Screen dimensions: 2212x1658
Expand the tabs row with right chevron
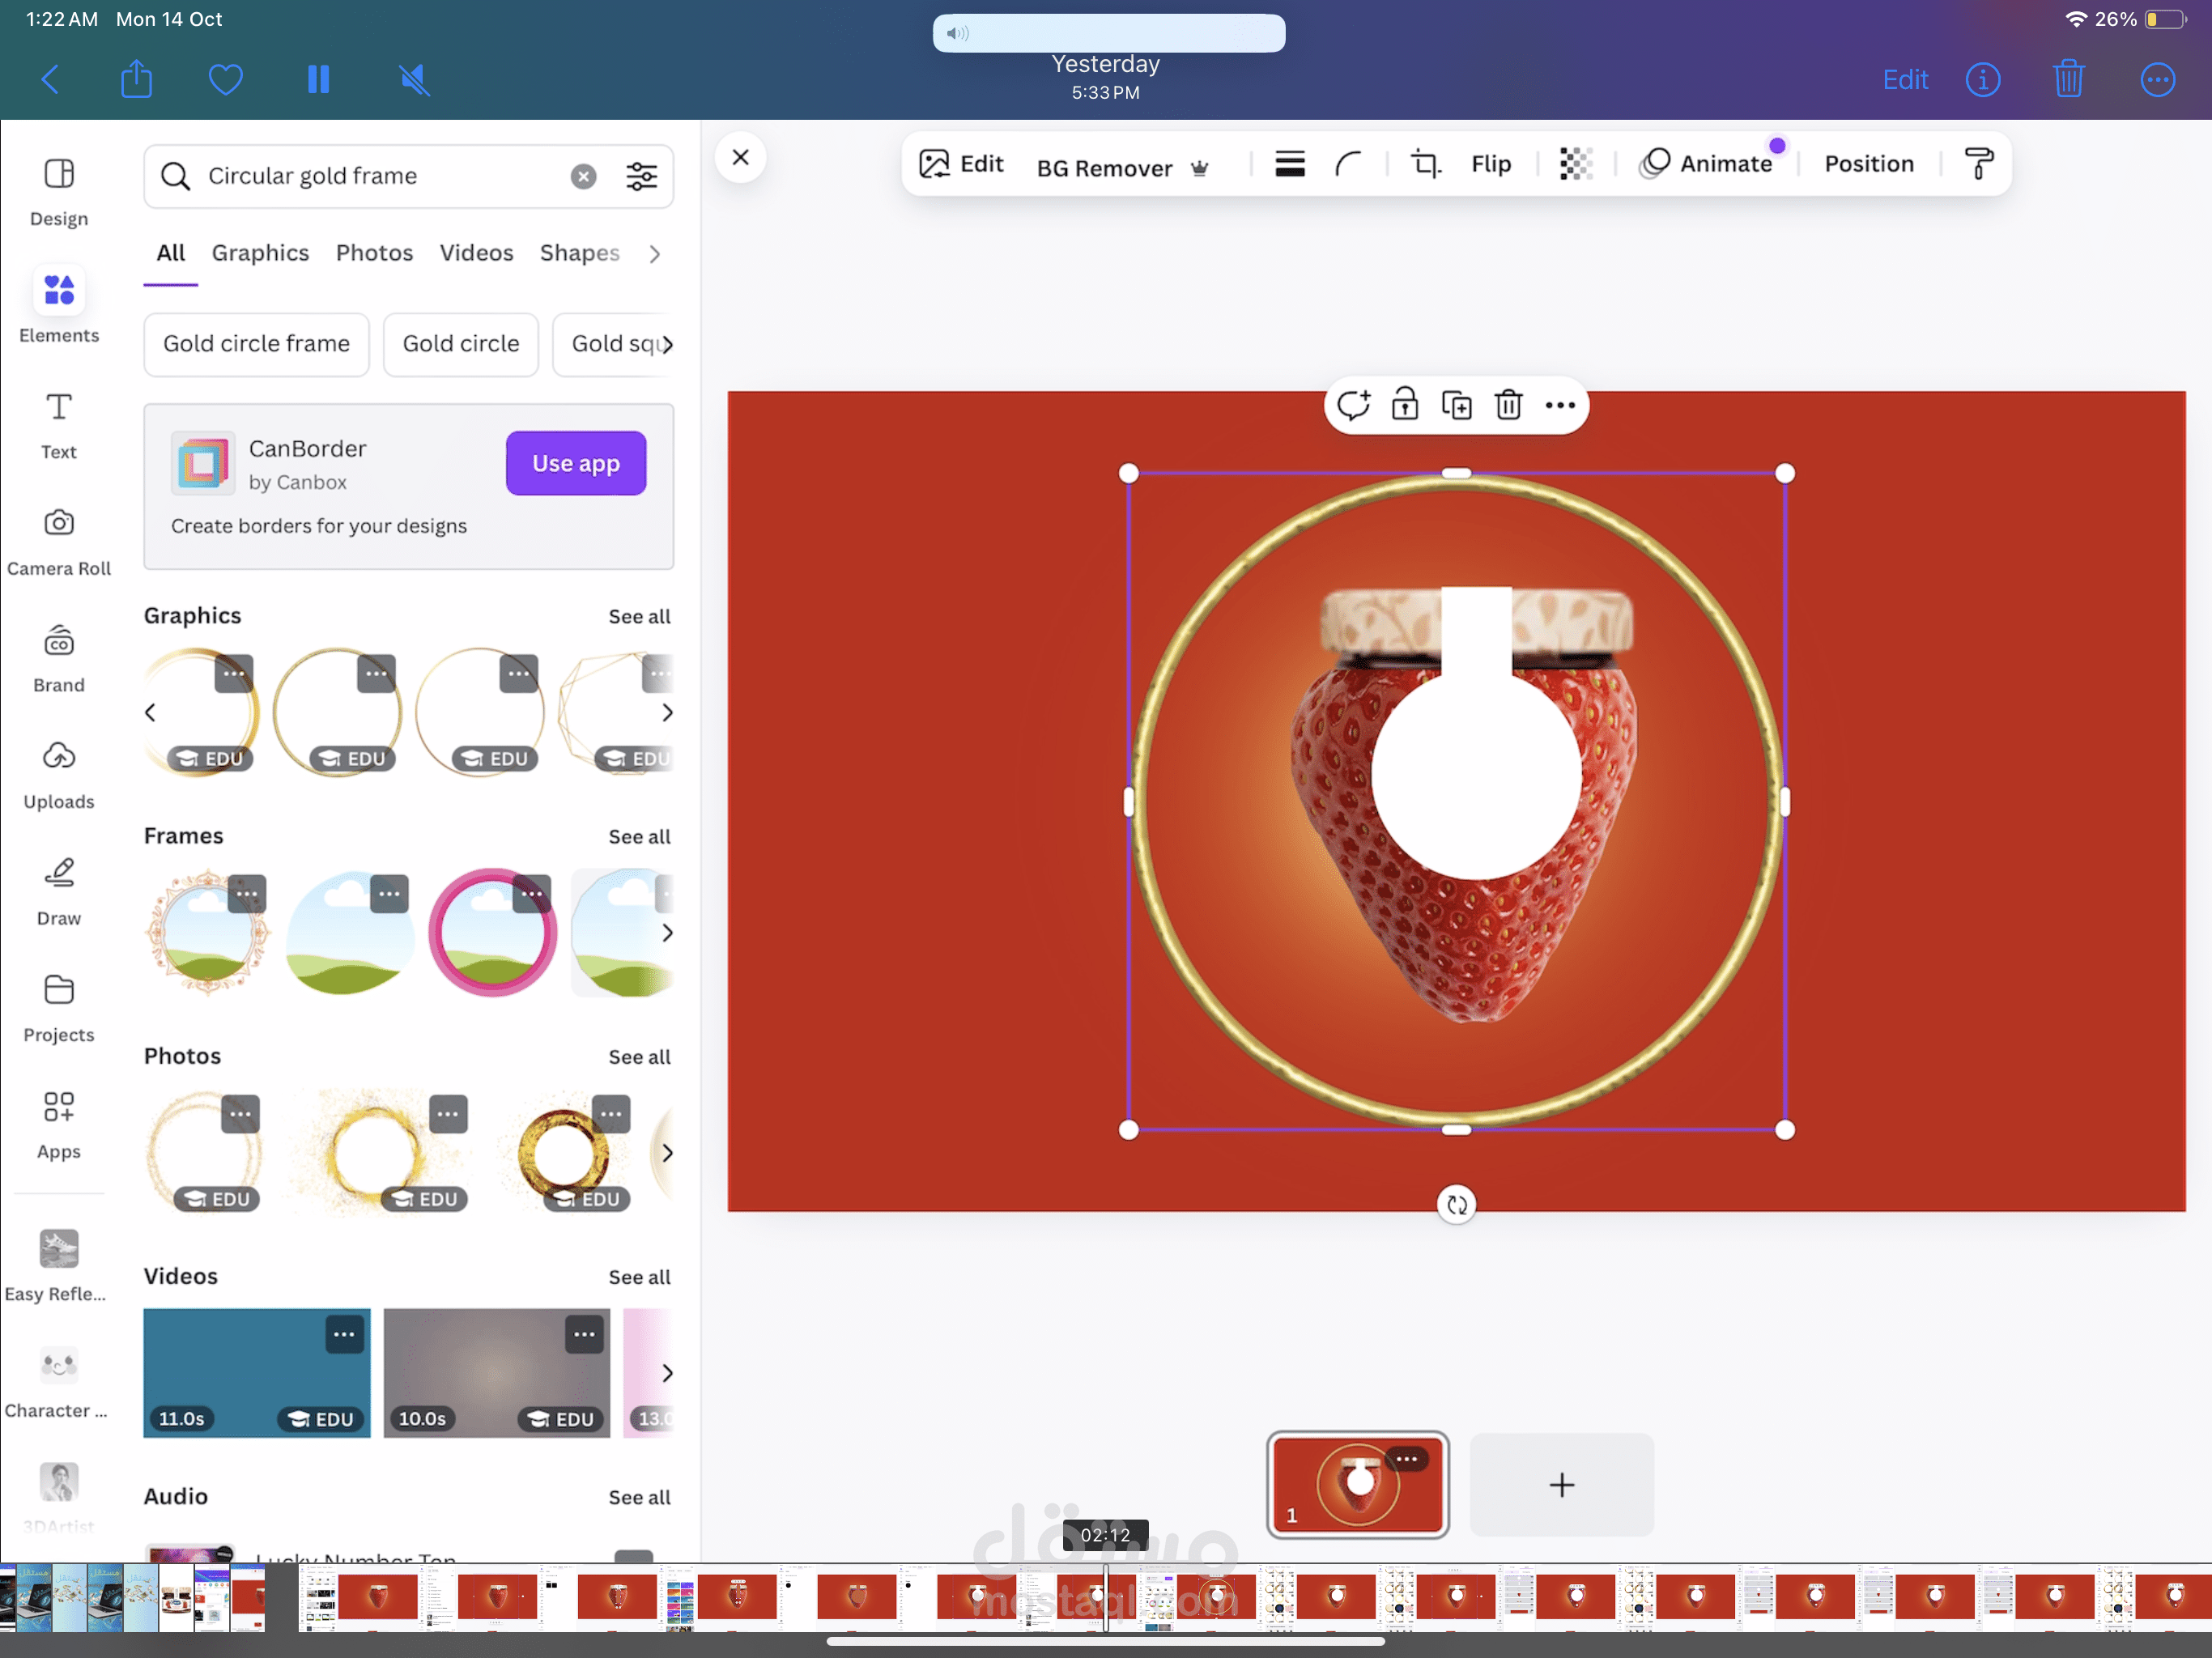pos(655,254)
